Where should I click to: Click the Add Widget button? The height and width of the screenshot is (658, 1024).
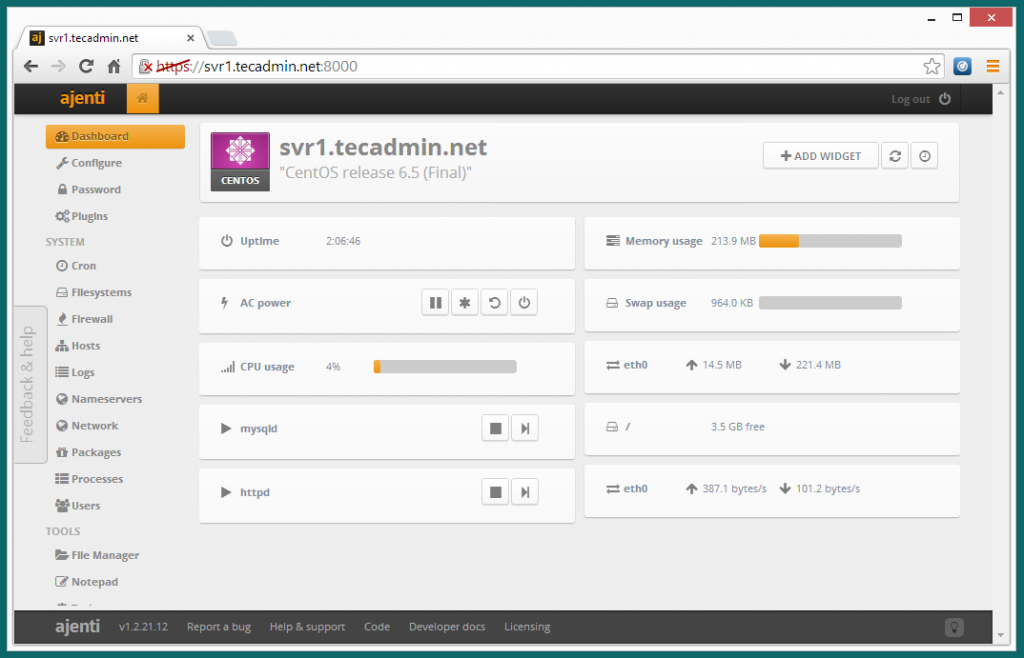pyautogui.click(x=820, y=156)
